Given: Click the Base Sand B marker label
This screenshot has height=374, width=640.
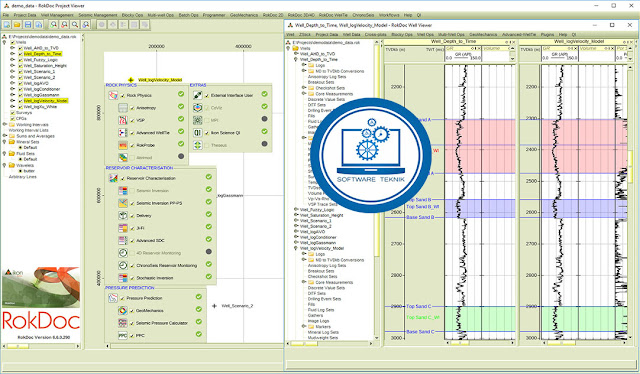Looking at the screenshot, I should point(420,217).
